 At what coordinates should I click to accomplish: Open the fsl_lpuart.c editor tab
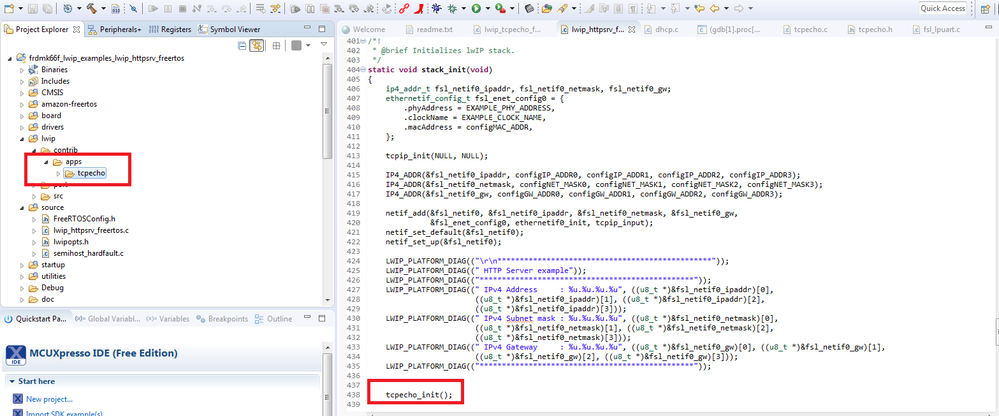[x=937, y=29]
